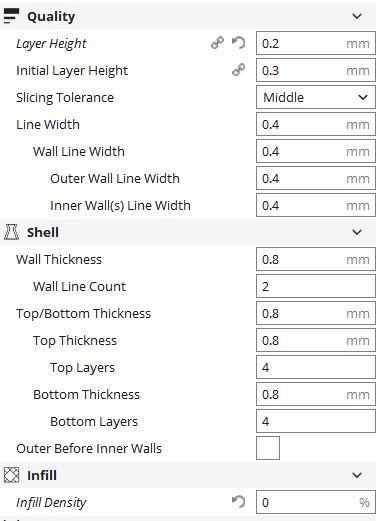Click the Quality section header label

pos(51,16)
